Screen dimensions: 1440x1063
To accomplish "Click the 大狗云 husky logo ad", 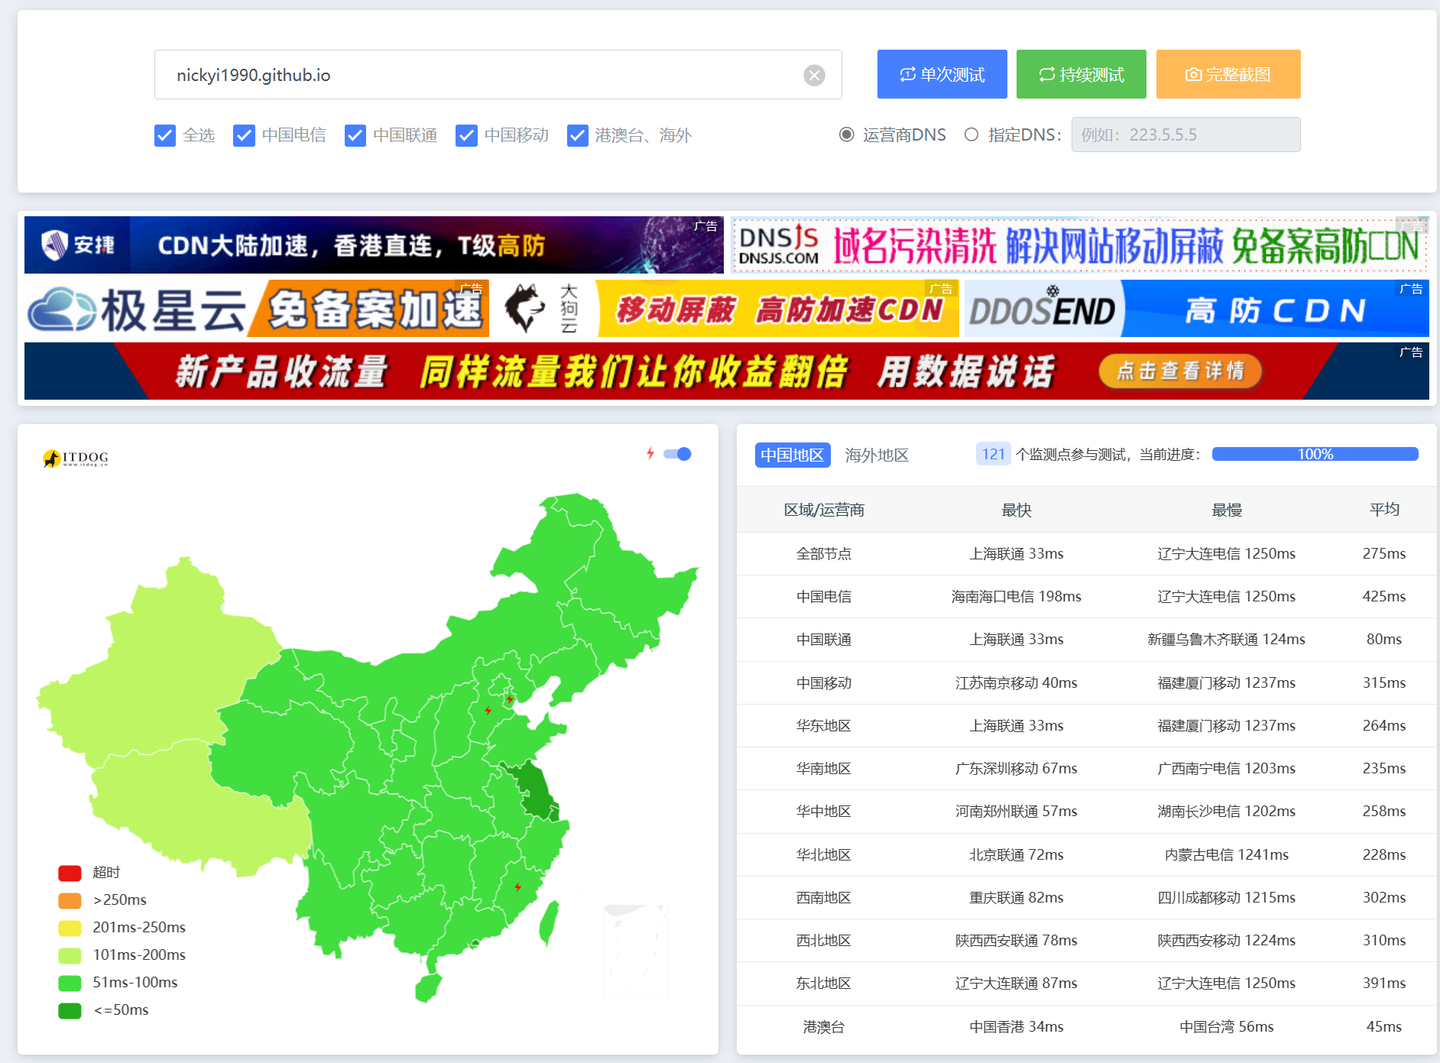I will (543, 309).
